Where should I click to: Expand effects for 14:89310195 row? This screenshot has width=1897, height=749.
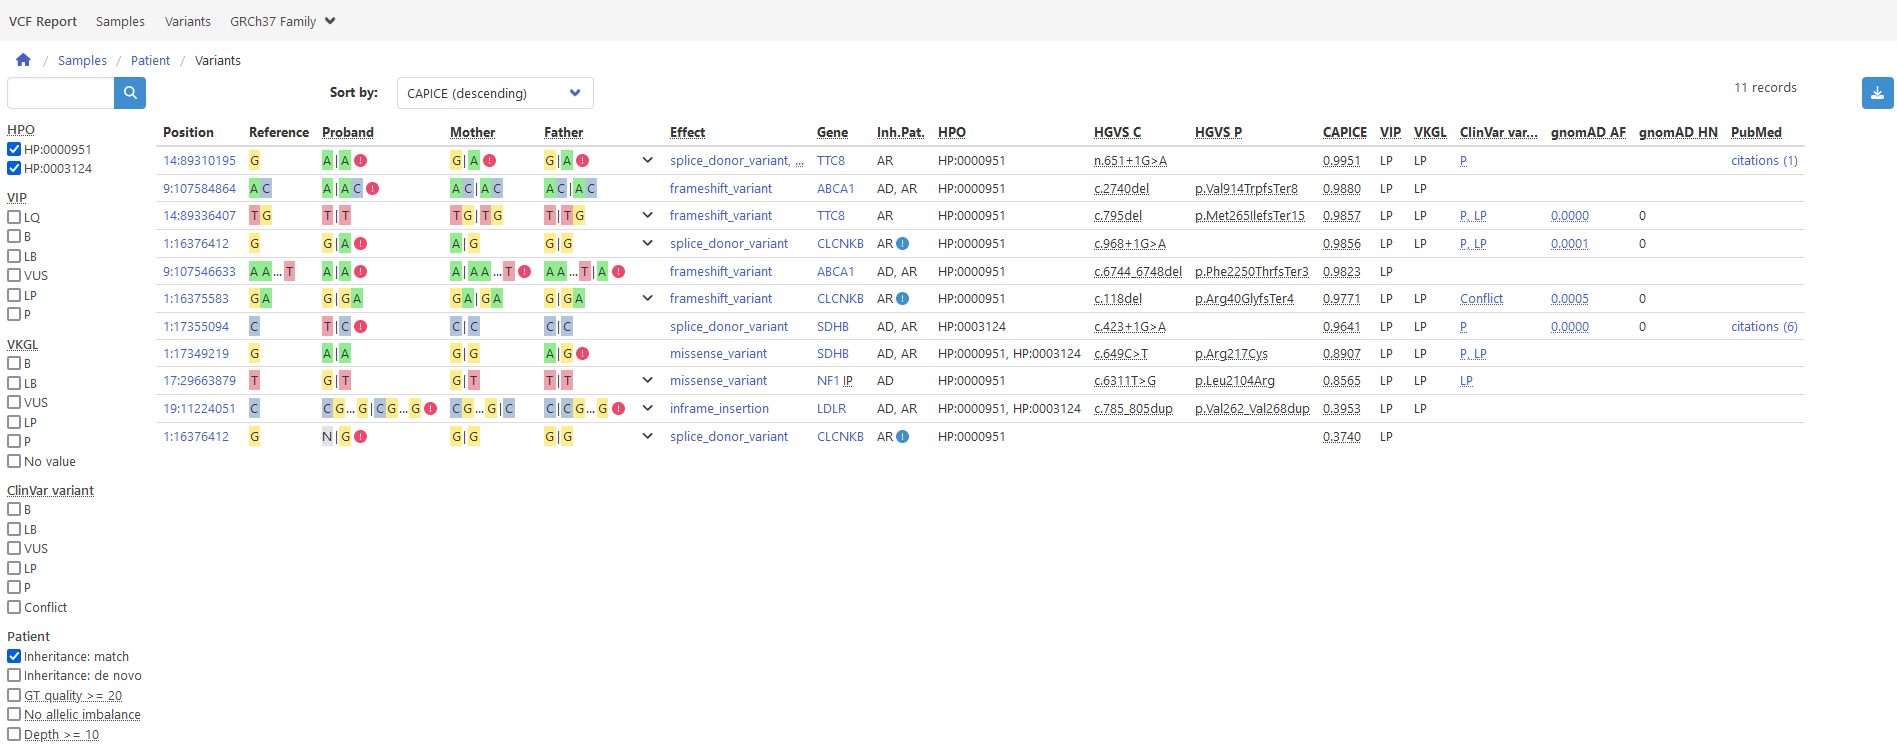point(647,160)
